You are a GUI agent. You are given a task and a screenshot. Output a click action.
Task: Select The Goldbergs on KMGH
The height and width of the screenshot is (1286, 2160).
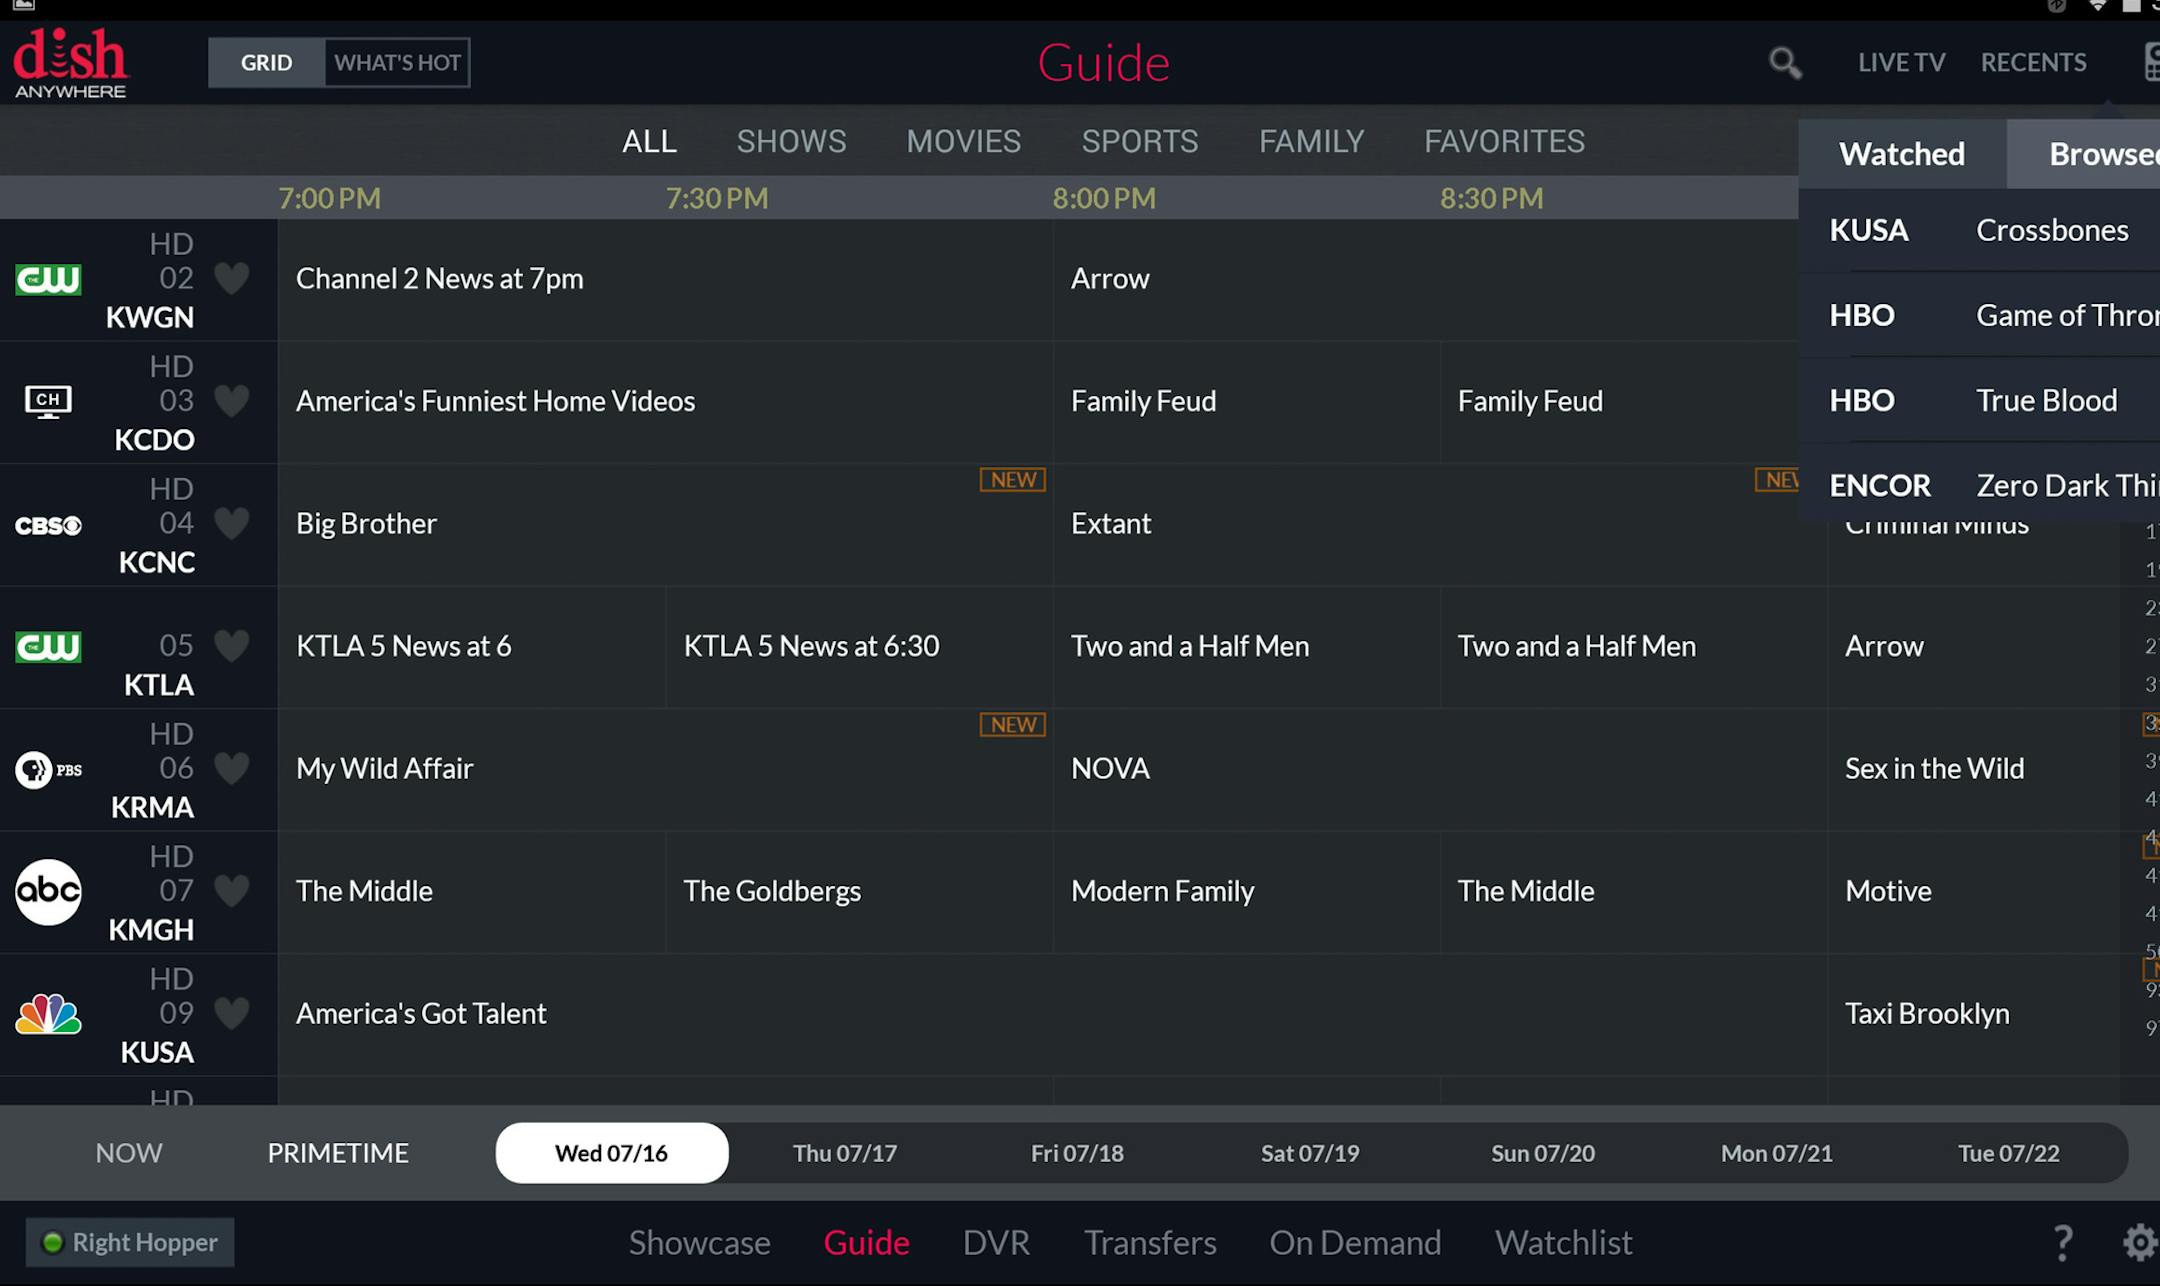859,891
